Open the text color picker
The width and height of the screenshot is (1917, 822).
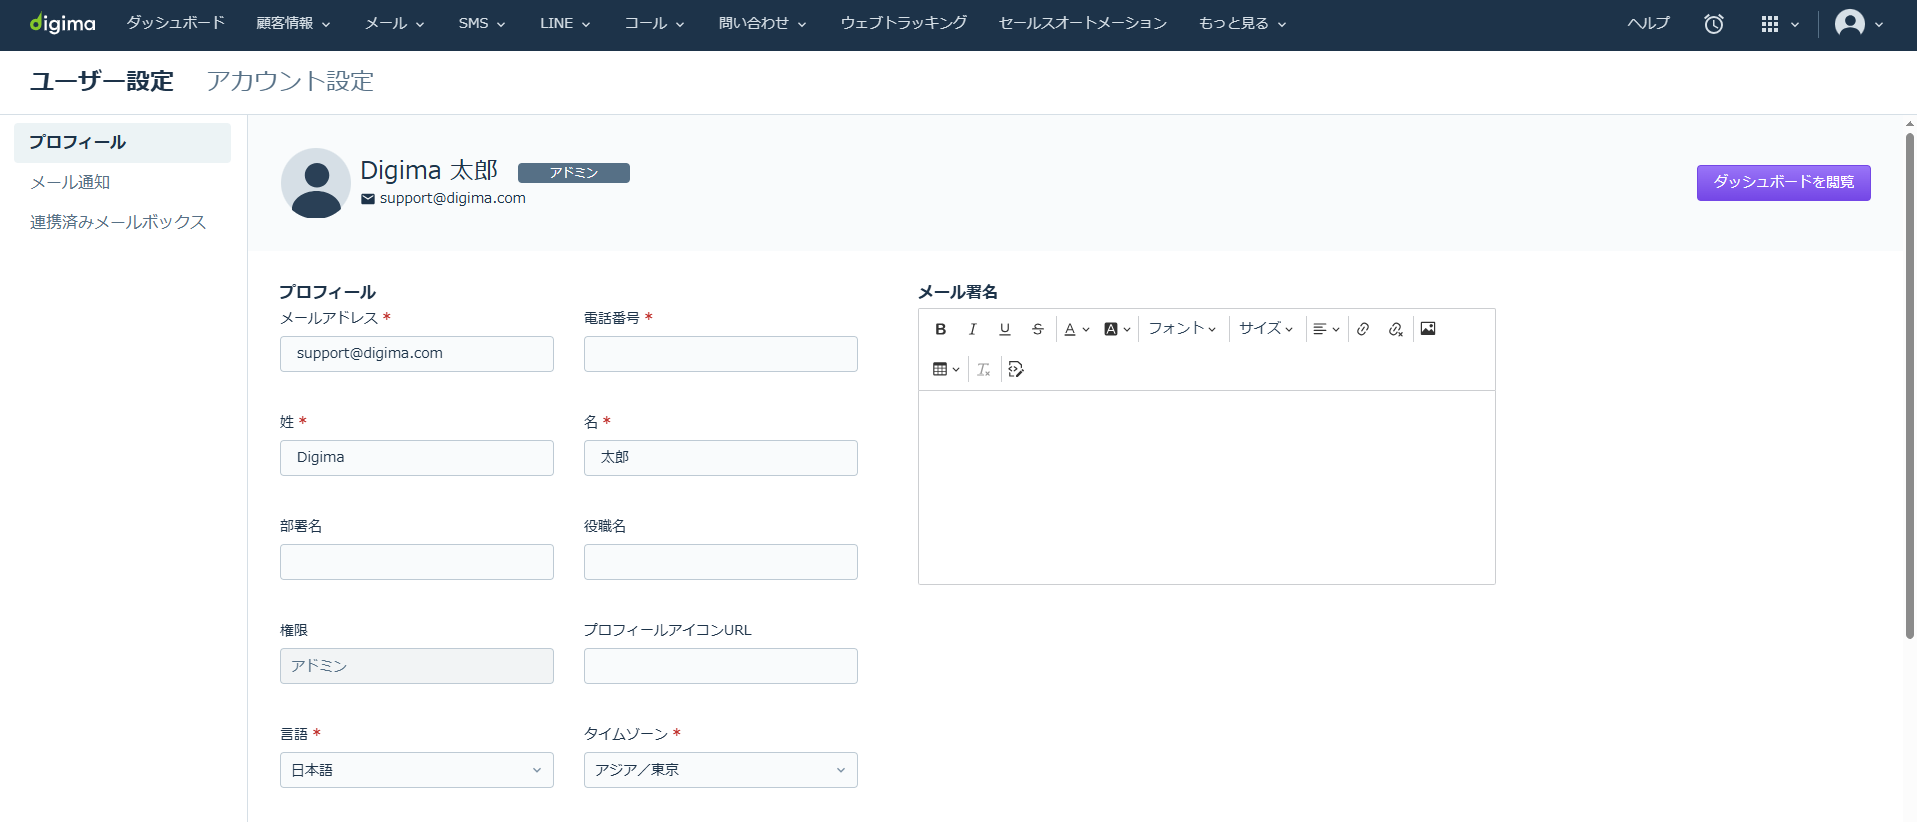pyautogui.click(x=1077, y=329)
